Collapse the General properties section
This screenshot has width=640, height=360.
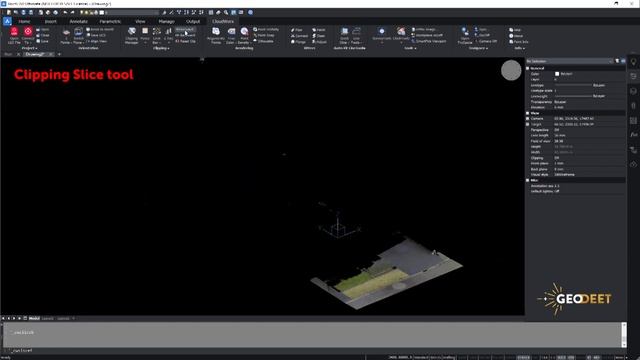(x=528, y=68)
